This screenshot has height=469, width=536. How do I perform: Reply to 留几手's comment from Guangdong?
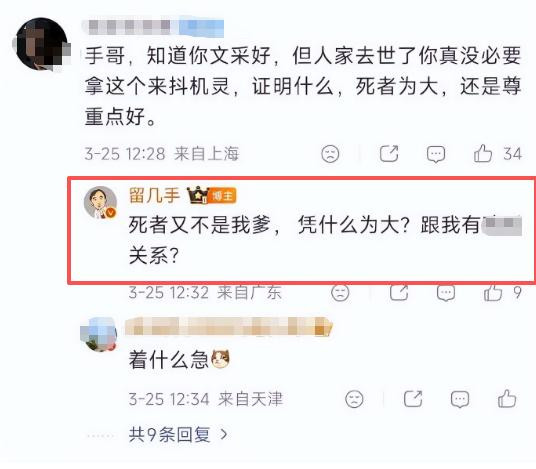click(446, 293)
